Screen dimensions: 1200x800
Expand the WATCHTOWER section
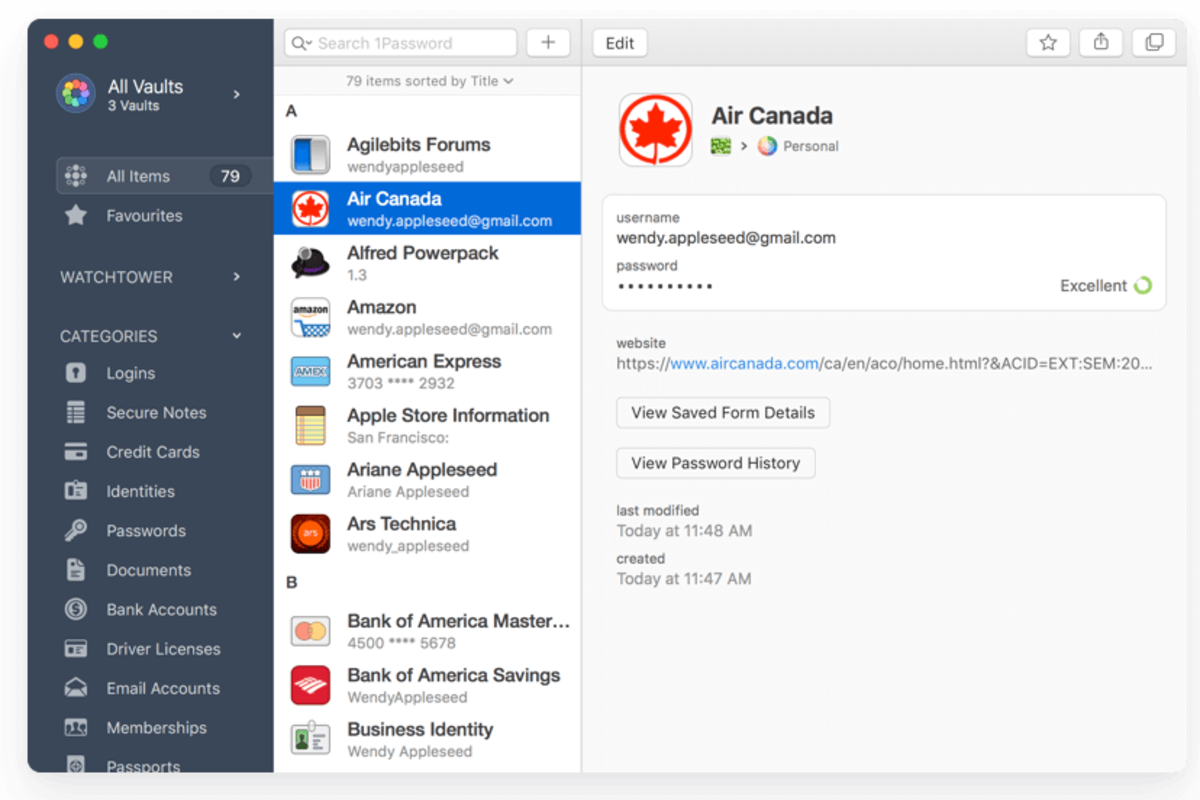pos(237,277)
